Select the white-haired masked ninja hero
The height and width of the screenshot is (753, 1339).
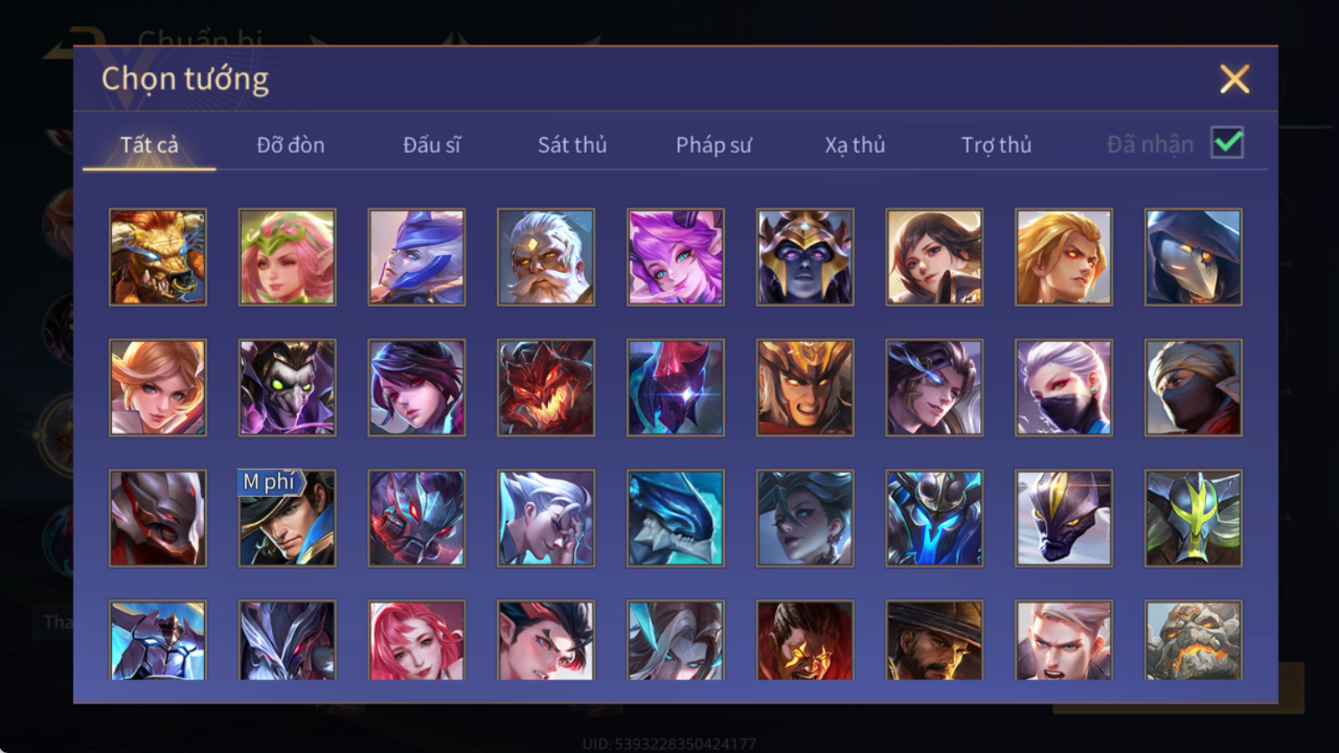click(1063, 388)
